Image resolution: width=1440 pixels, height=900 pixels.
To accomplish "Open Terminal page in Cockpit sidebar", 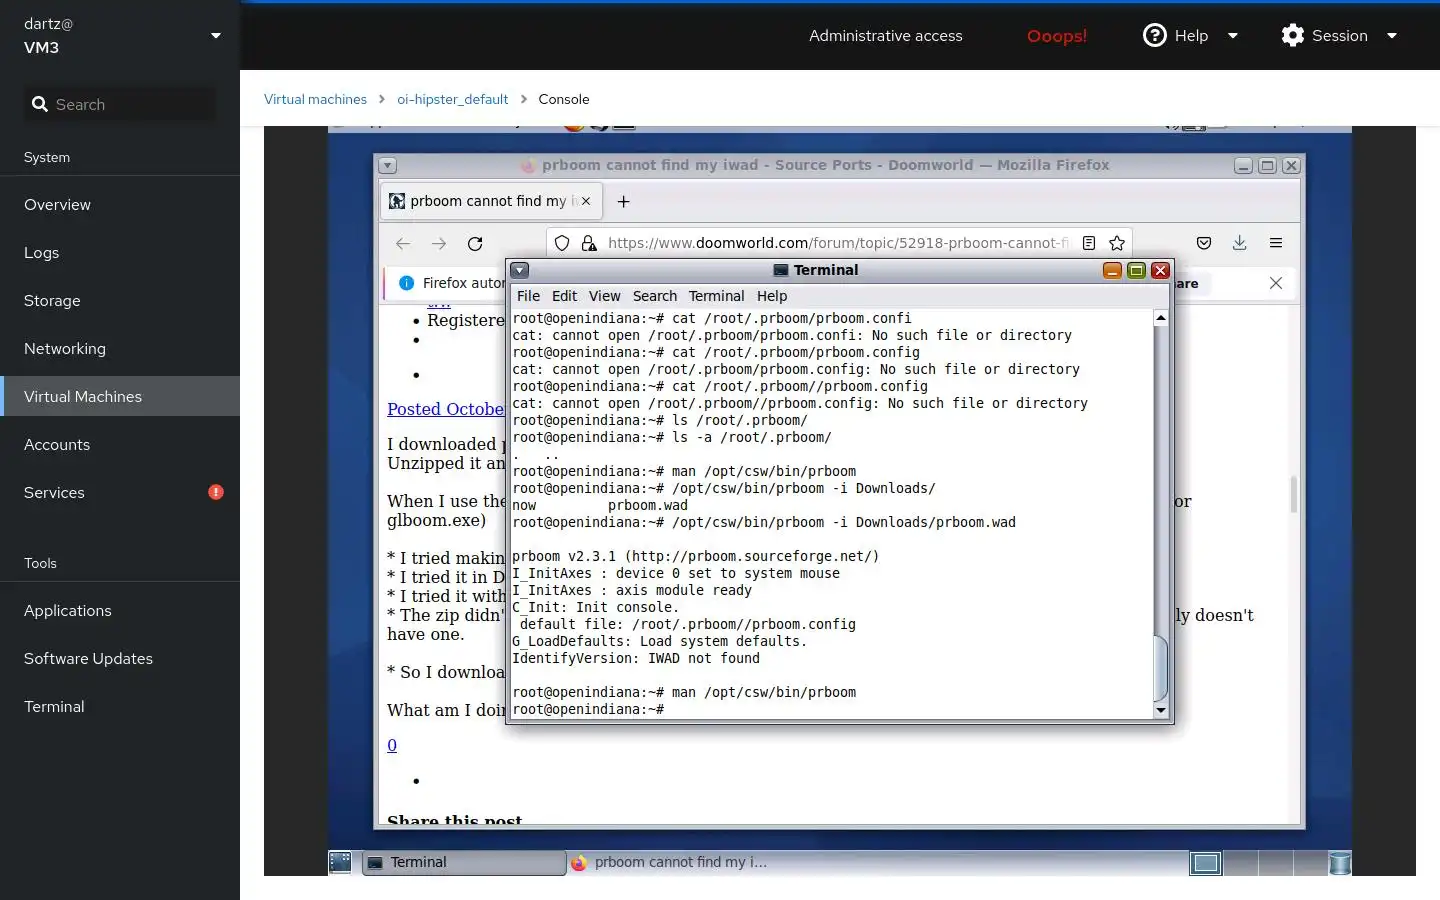I will point(120,706).
